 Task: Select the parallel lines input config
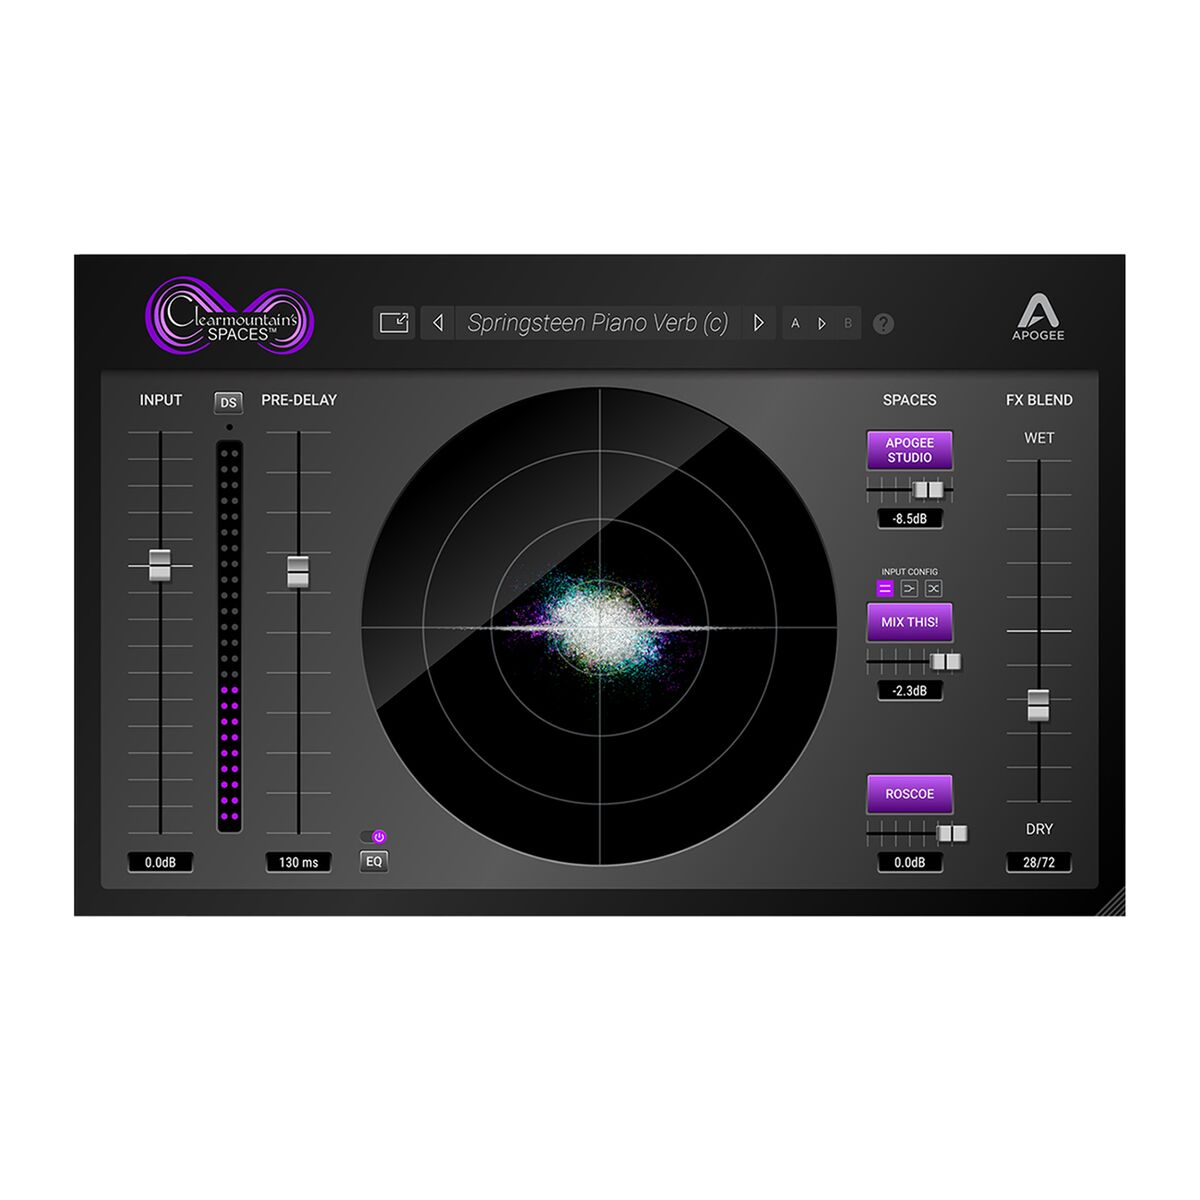[885, 589]
